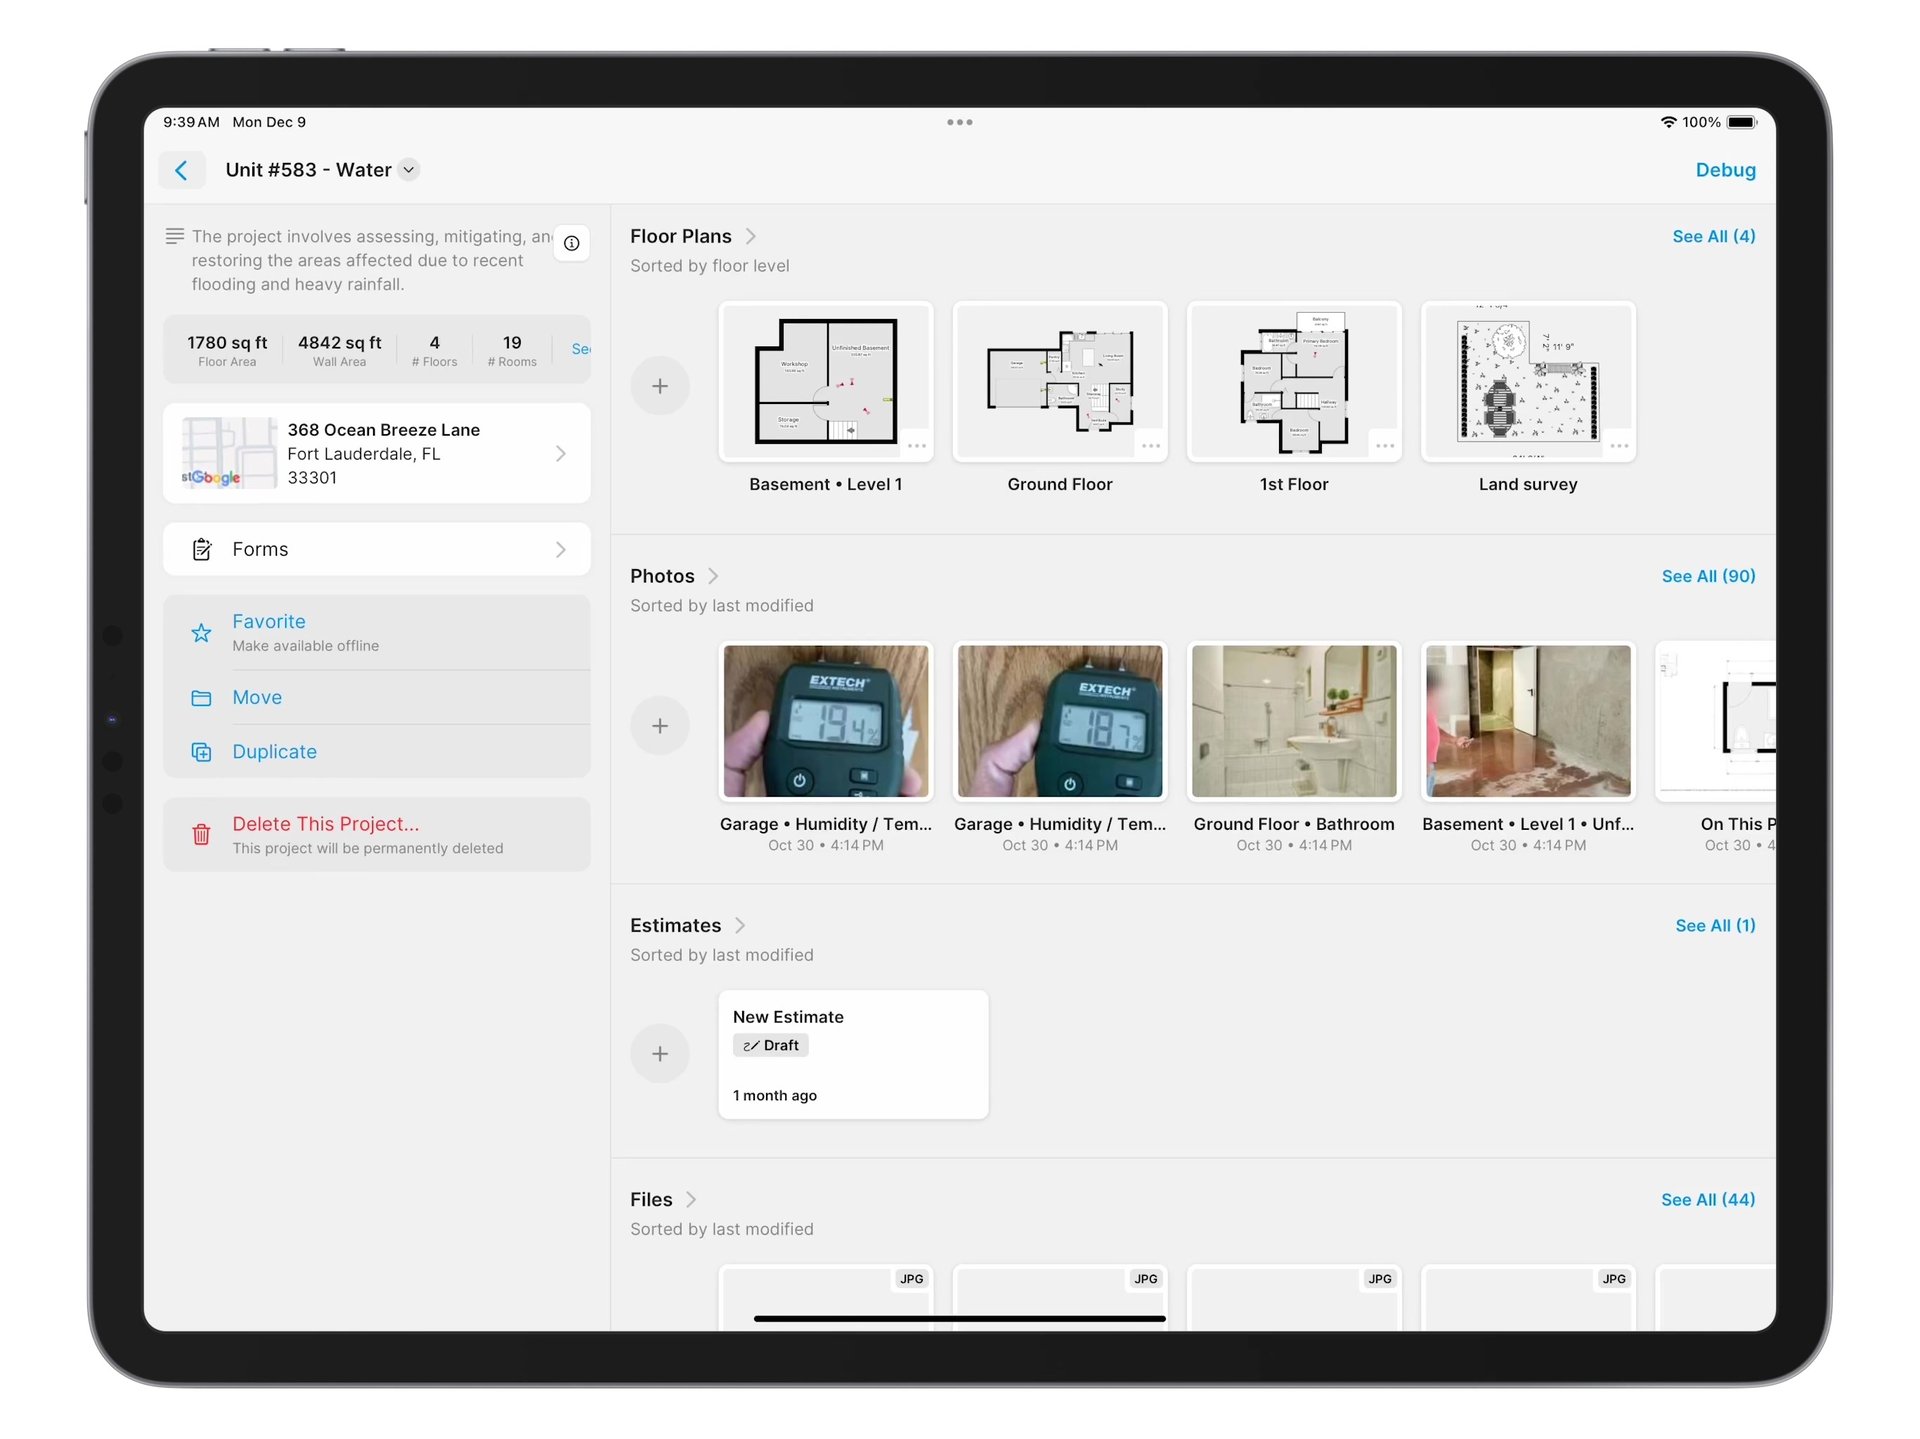This screenshot has height=1439, width=1920.
Task: Create a new estimate with plus button
Action: point(660,1053)
